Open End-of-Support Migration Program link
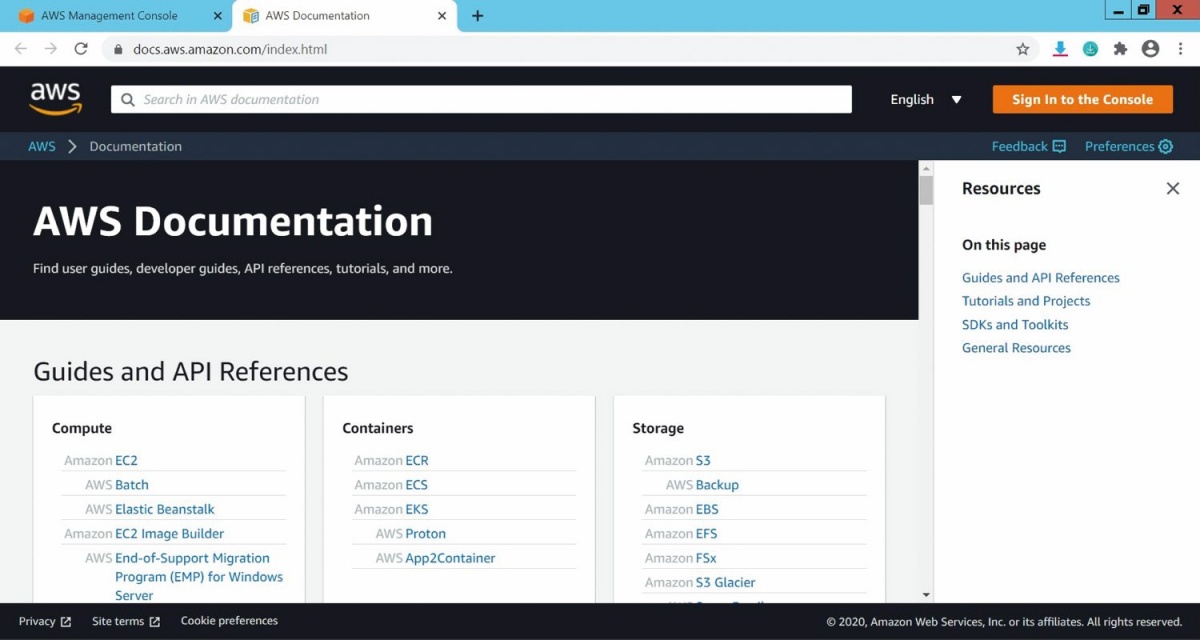Screen dimensions: 1200x640 point(199,577)
